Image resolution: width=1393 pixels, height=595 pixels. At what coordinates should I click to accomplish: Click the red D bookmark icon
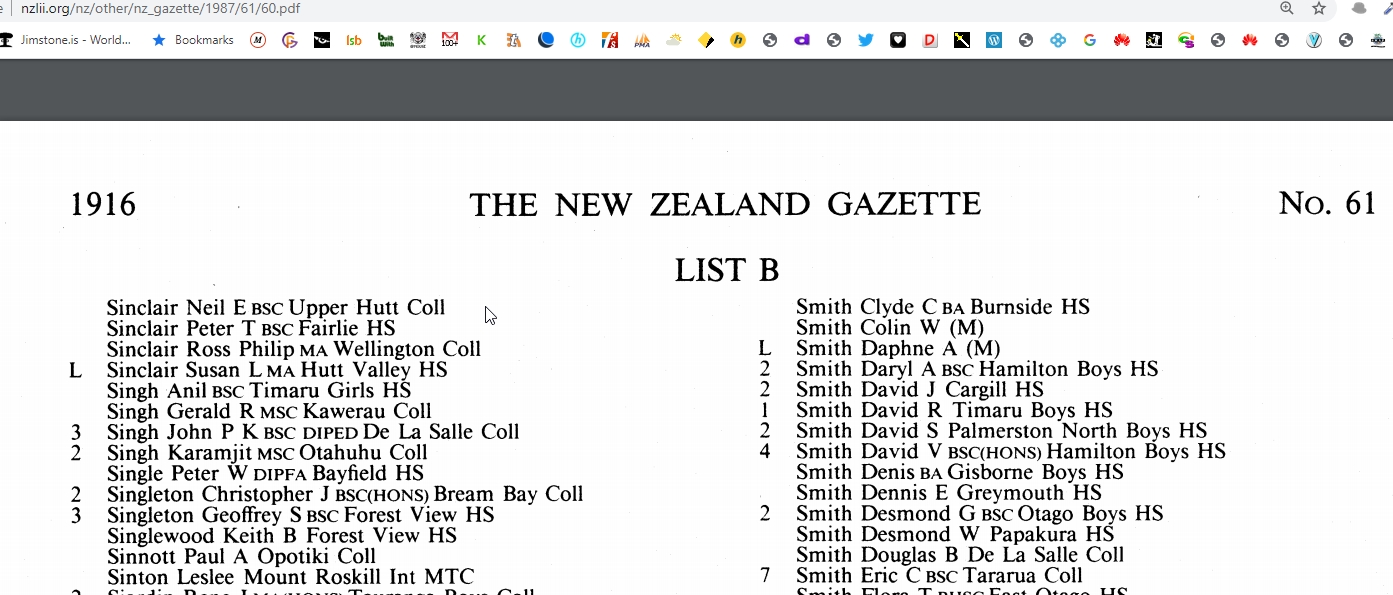(930, 40)
